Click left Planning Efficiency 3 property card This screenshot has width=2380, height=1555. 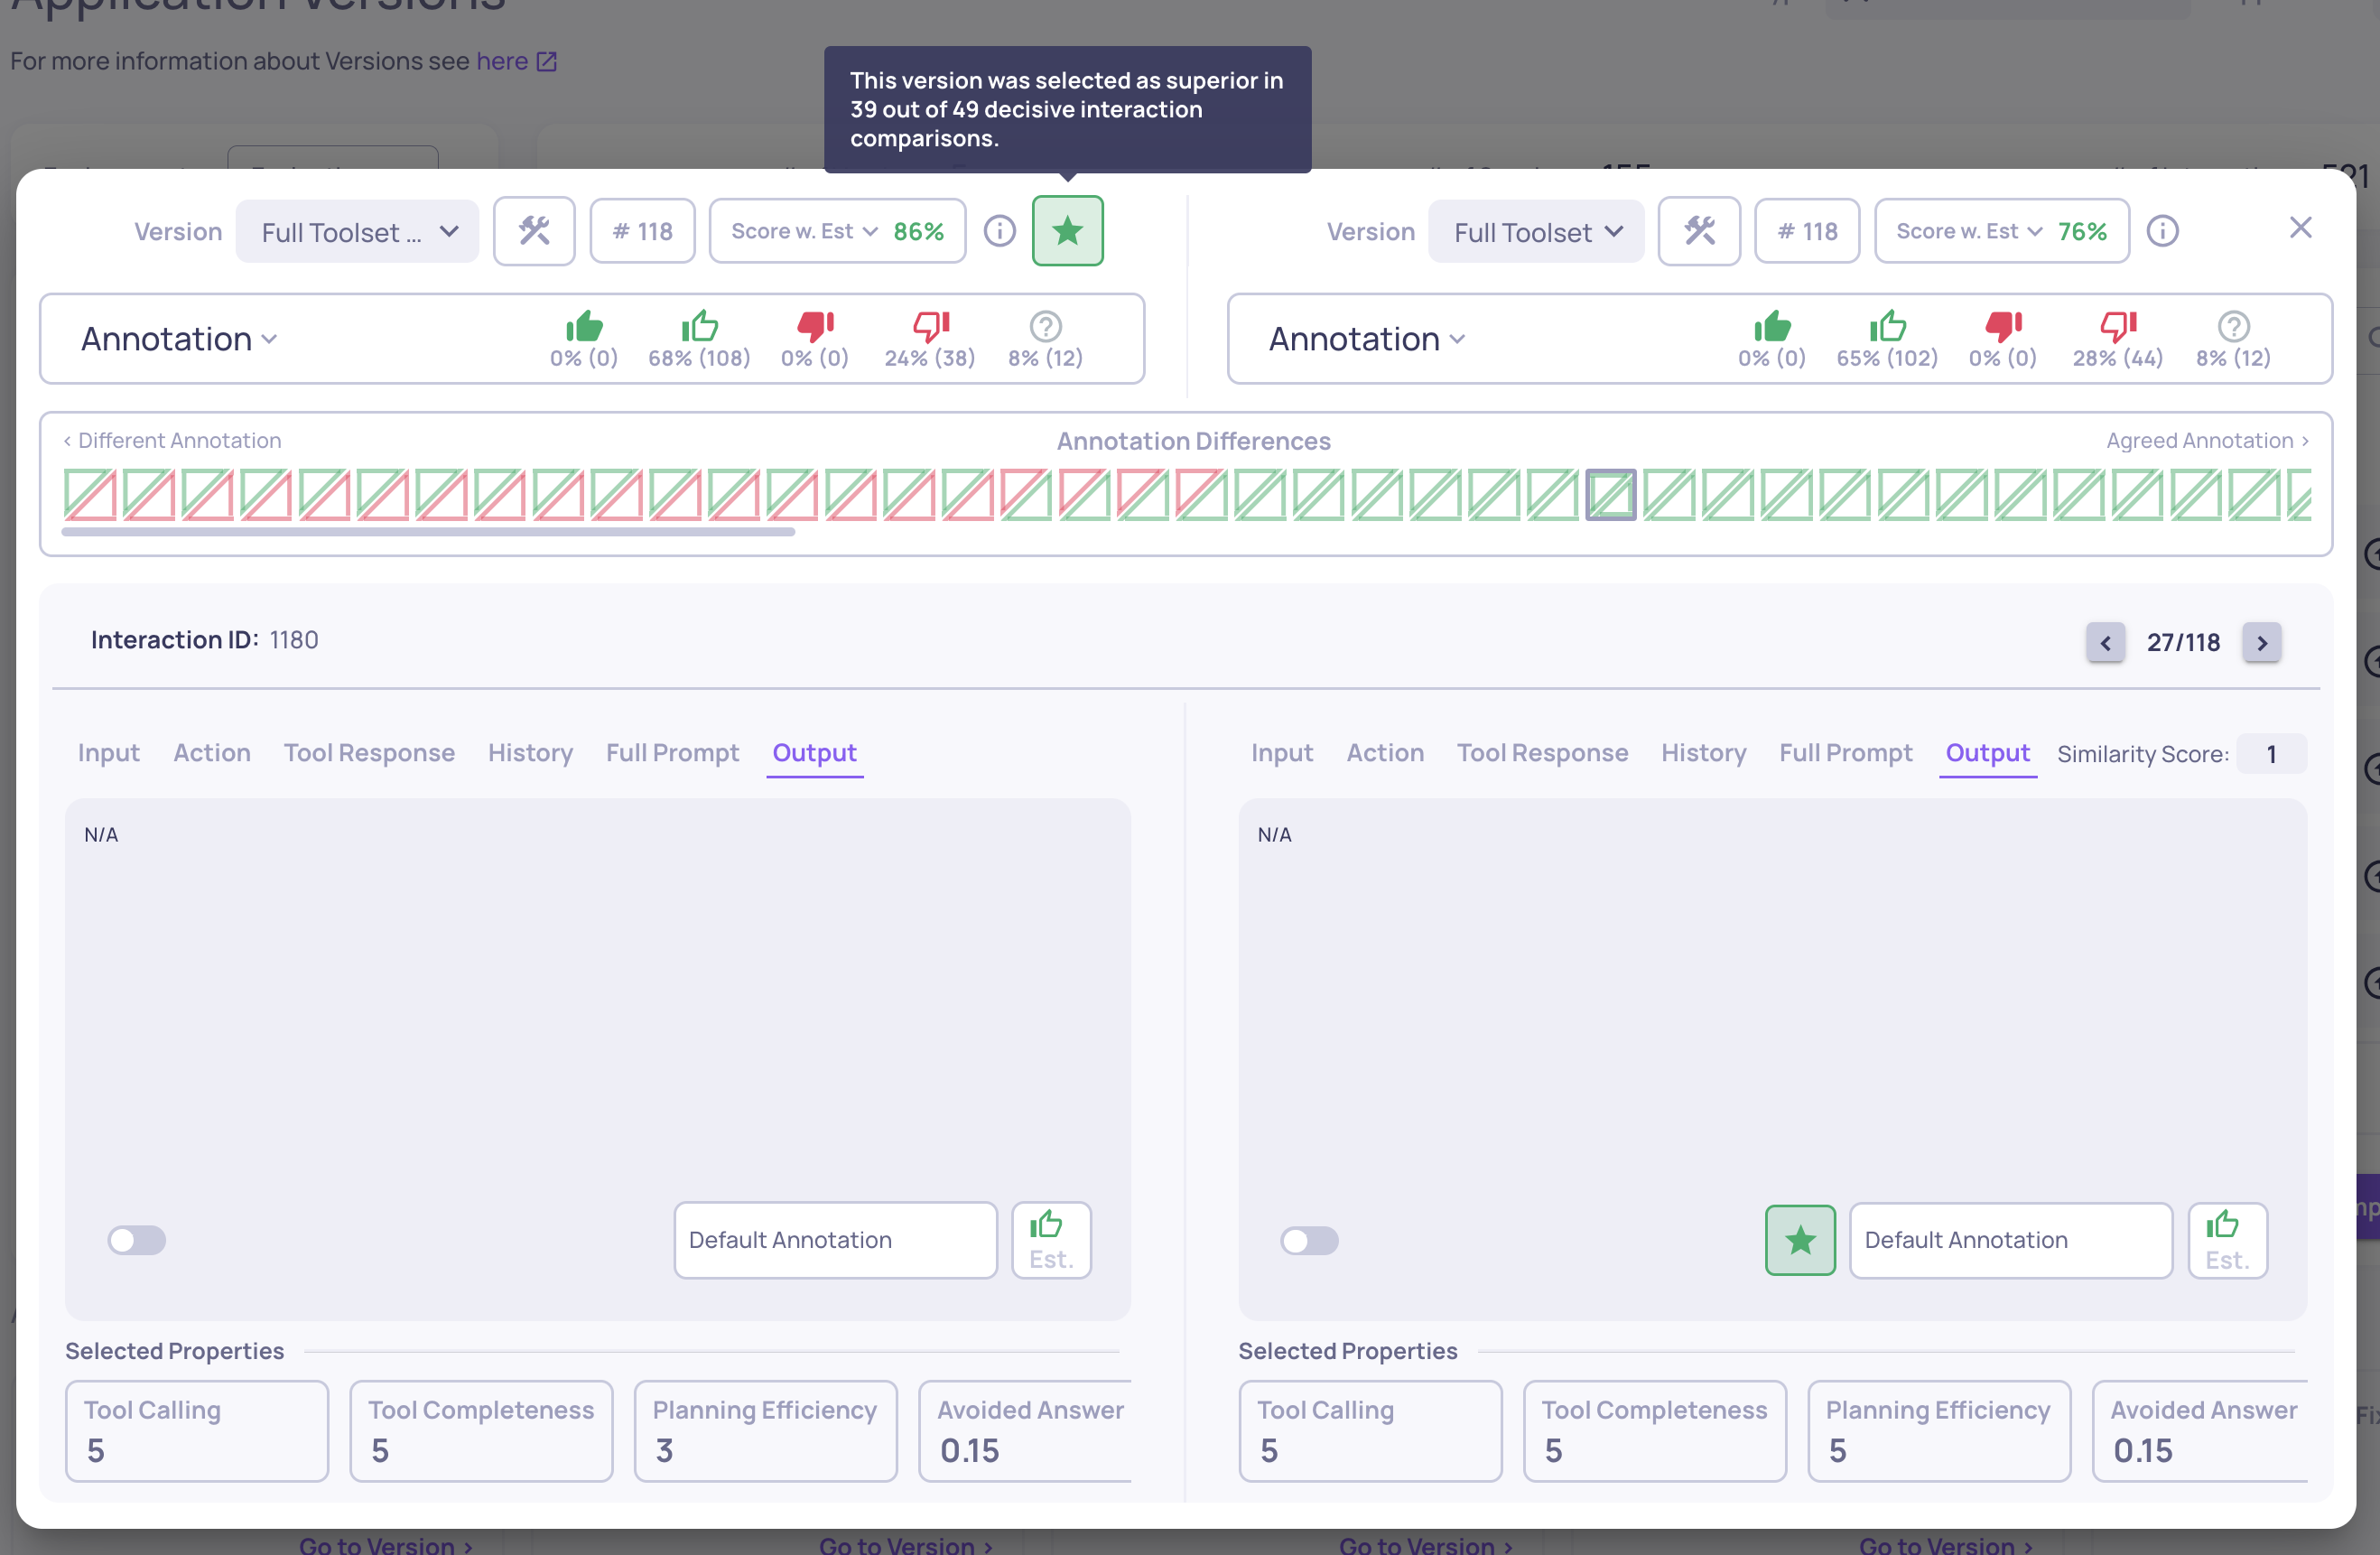click(765, 1431)
